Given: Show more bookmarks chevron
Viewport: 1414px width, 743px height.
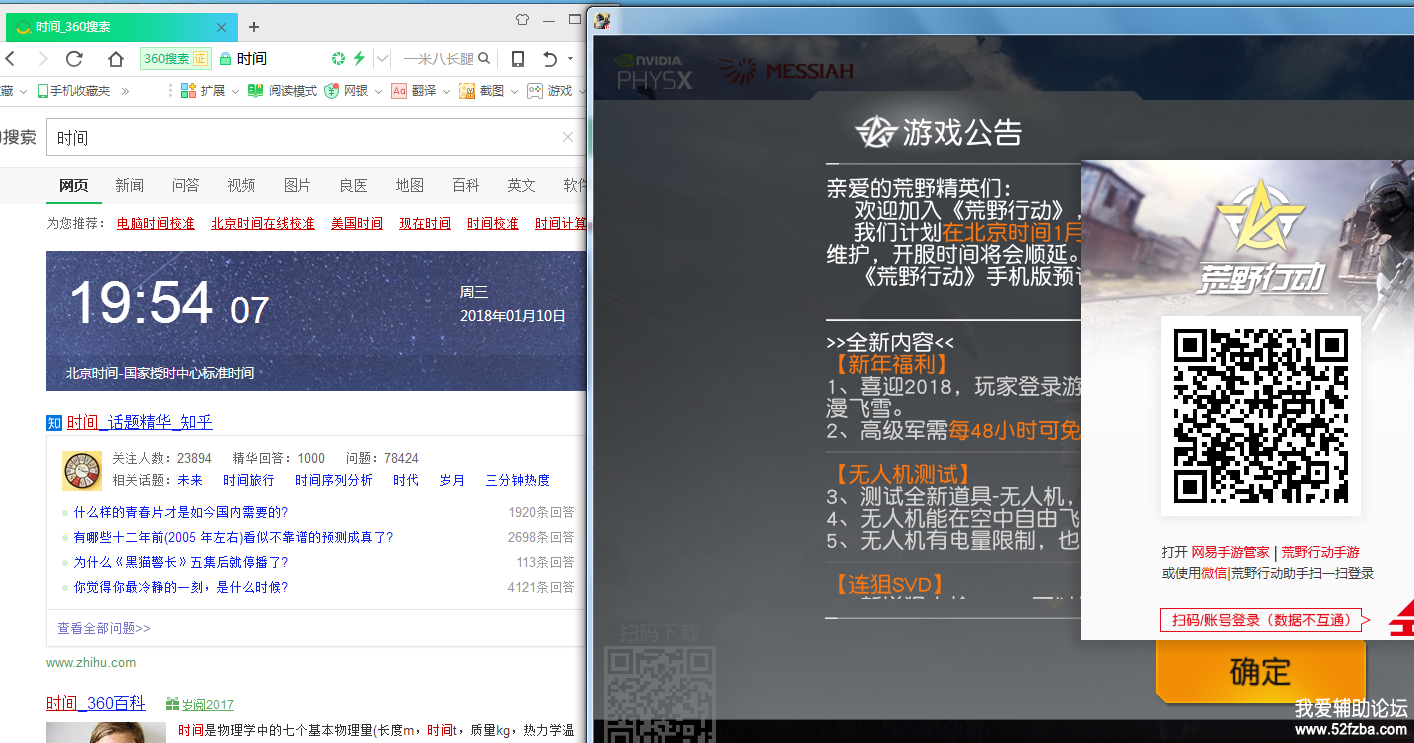Looking at the screenshot, I should click(126, 91).
